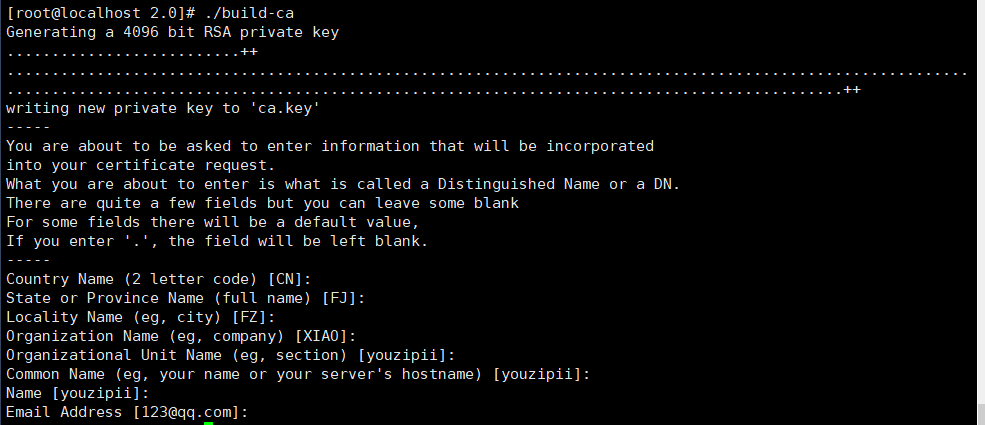Click the empty scrollbar track above the thumb
This screenshot has width=985, height=425.
[981, 201]
